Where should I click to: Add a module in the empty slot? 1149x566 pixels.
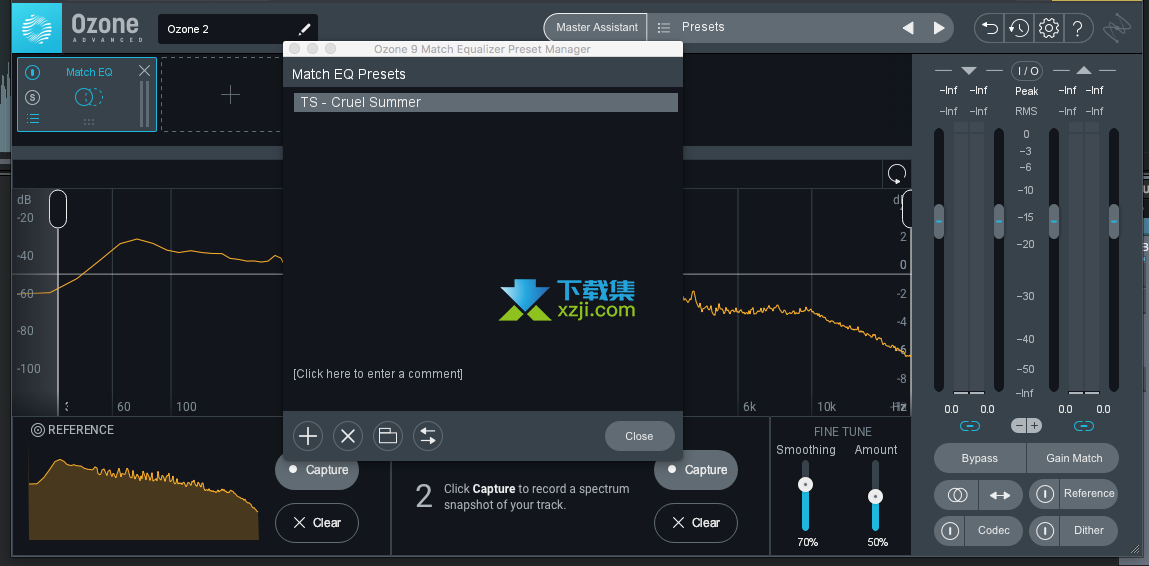(x=231, y=95)
